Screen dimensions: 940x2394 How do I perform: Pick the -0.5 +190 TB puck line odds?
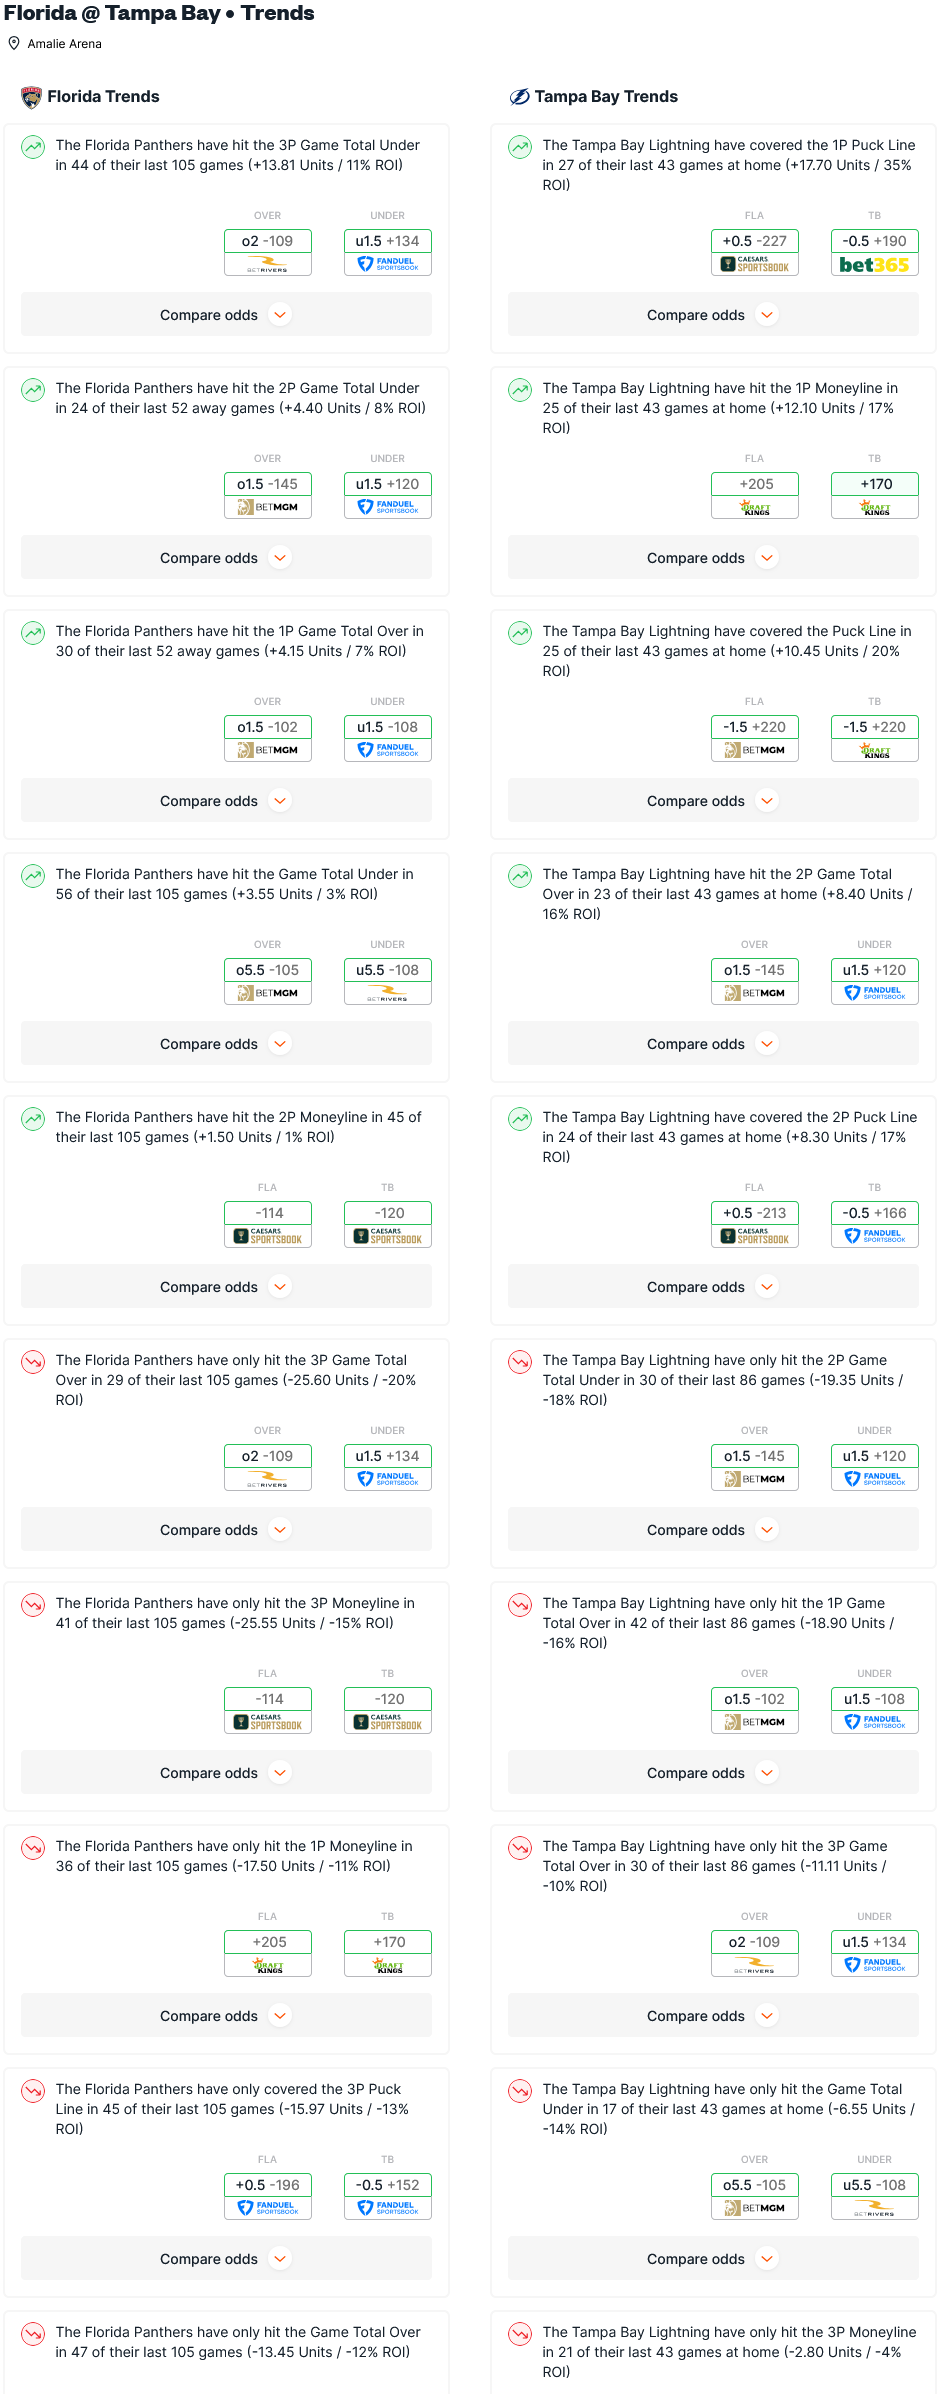pos(874,241)
